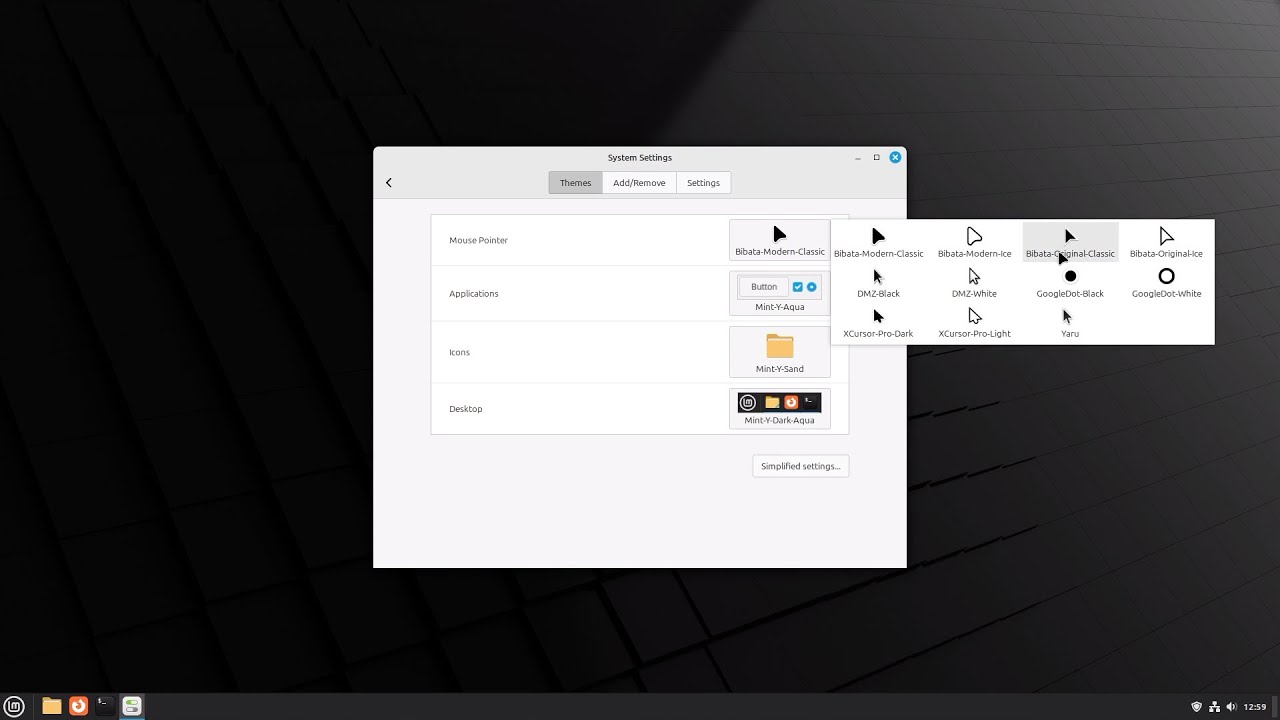Launch Firefox from the taskbar

(x=78, y=706)
